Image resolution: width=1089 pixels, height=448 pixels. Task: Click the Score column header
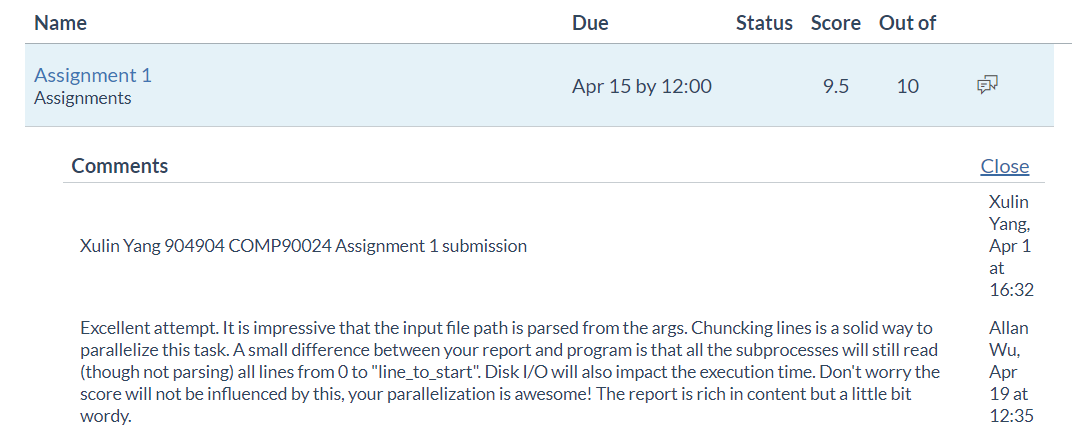[836, 23]
